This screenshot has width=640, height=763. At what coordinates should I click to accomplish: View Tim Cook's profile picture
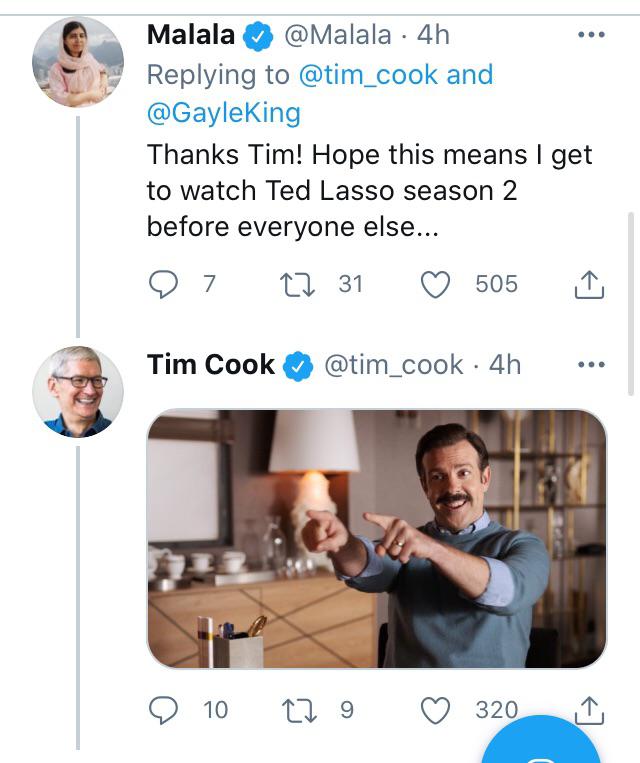pyautogui.click(x=78, y=392)
